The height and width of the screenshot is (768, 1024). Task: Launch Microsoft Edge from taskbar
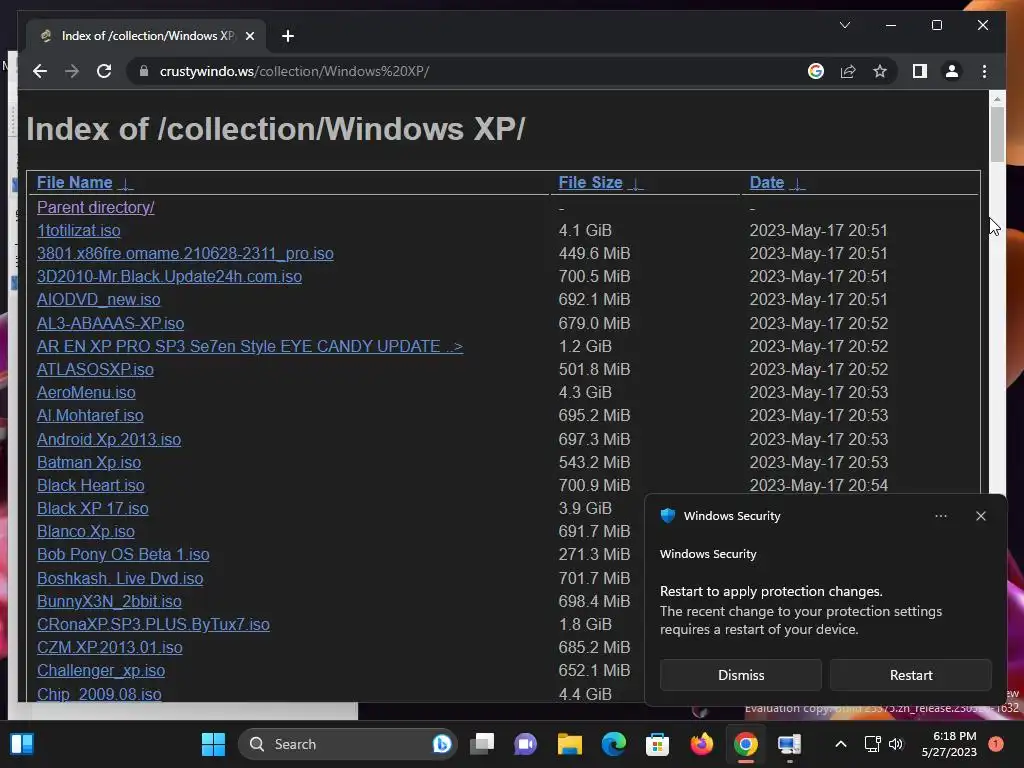tap(613, 744)
